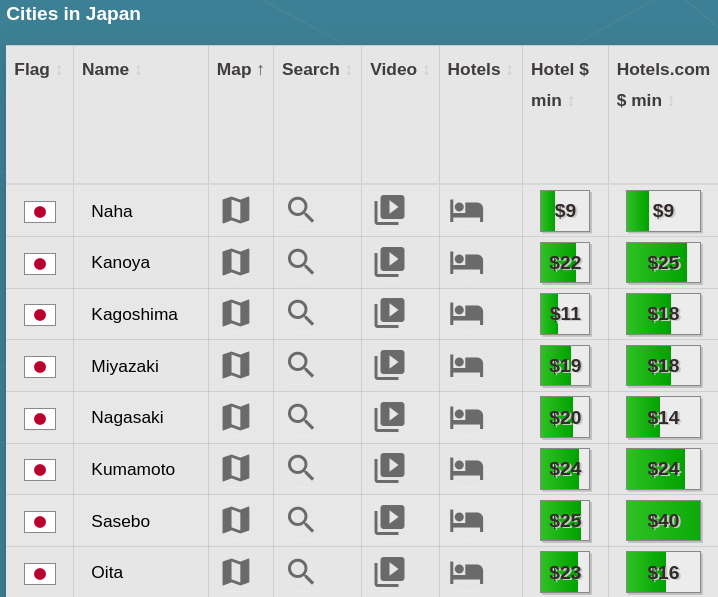
Task: Open the Kagoshima city link
Action: [x=134, y=314]
